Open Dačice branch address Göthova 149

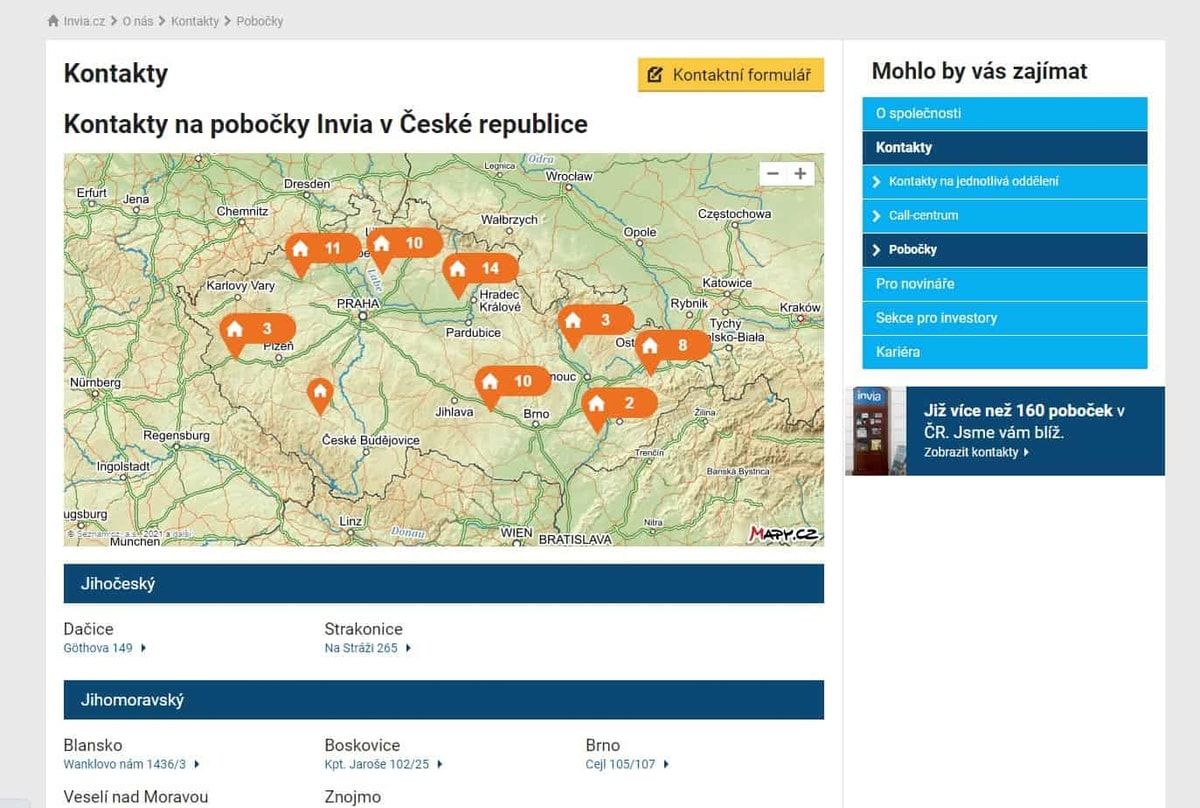(x=105, y=648)
